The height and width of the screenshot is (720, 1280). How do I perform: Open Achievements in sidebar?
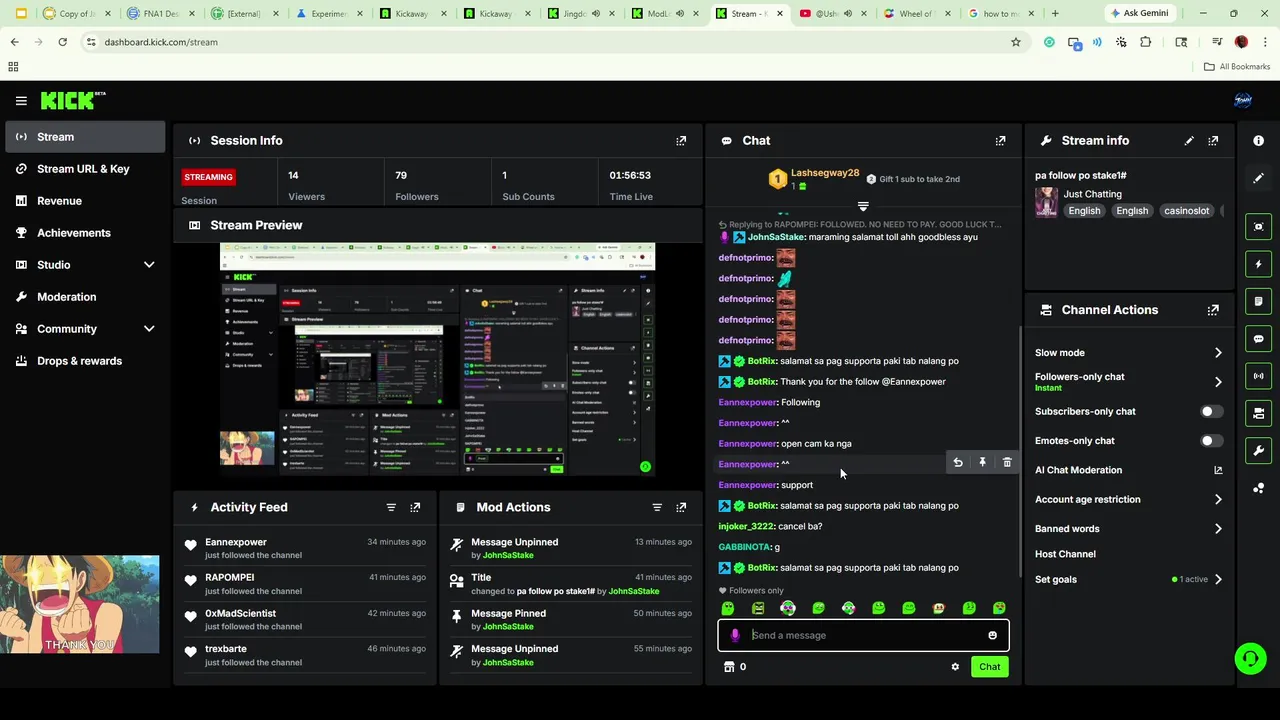pos(85,233)
